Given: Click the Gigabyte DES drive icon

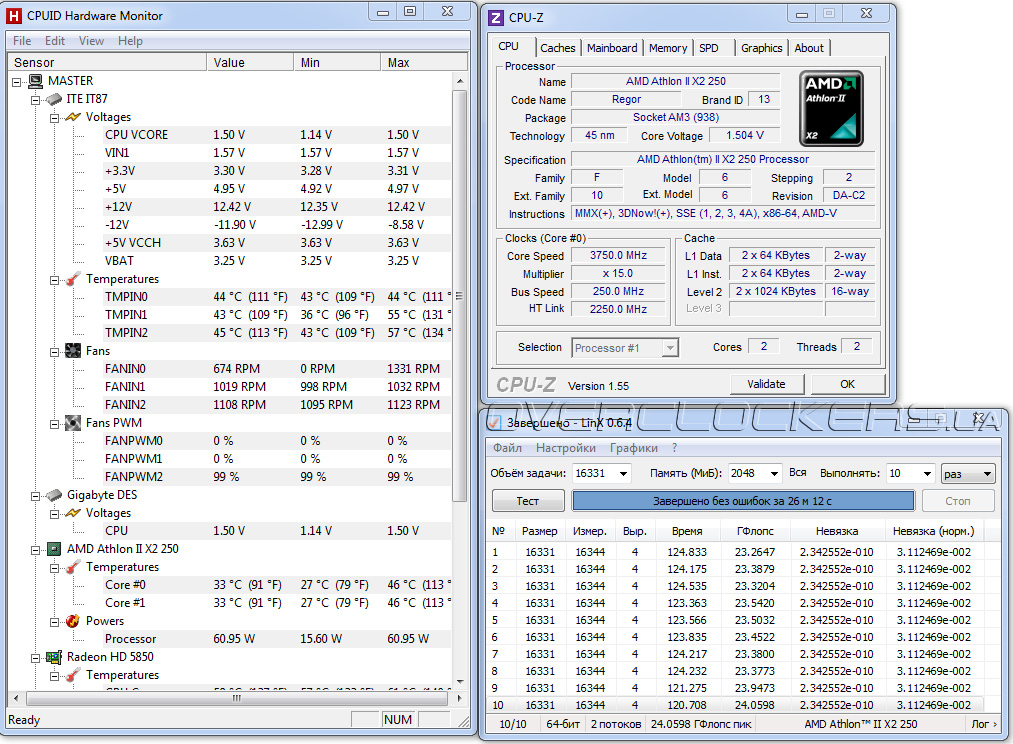Looking at the screenshot, I should [x=54, y=495].
